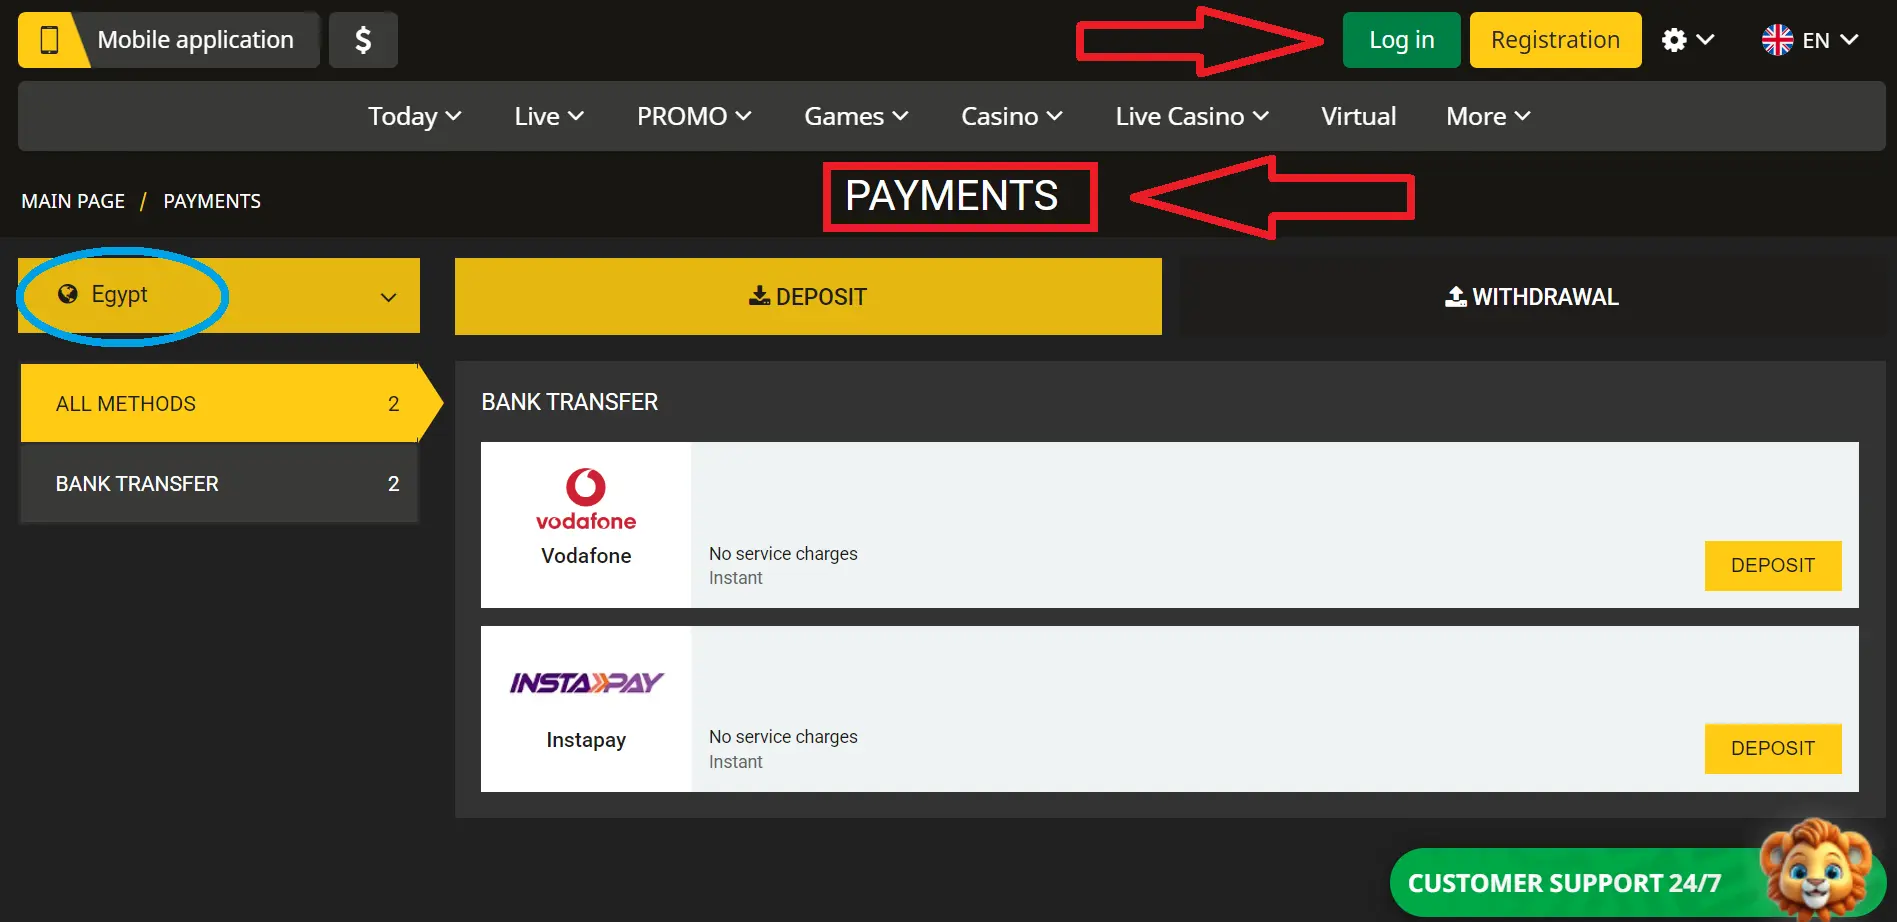Viewport: 1897px width, 922px height.
Task: Click the British flag language icon
Action: 1776,40
